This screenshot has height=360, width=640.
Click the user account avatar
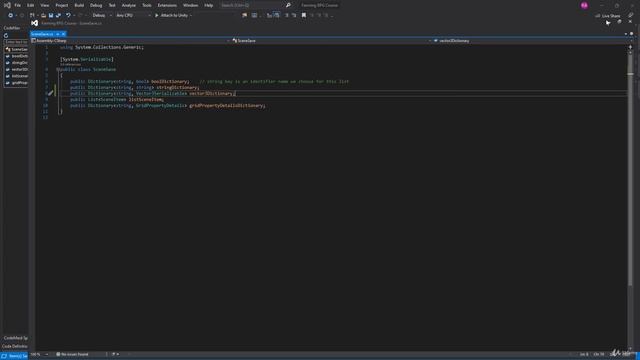[584, 5]
